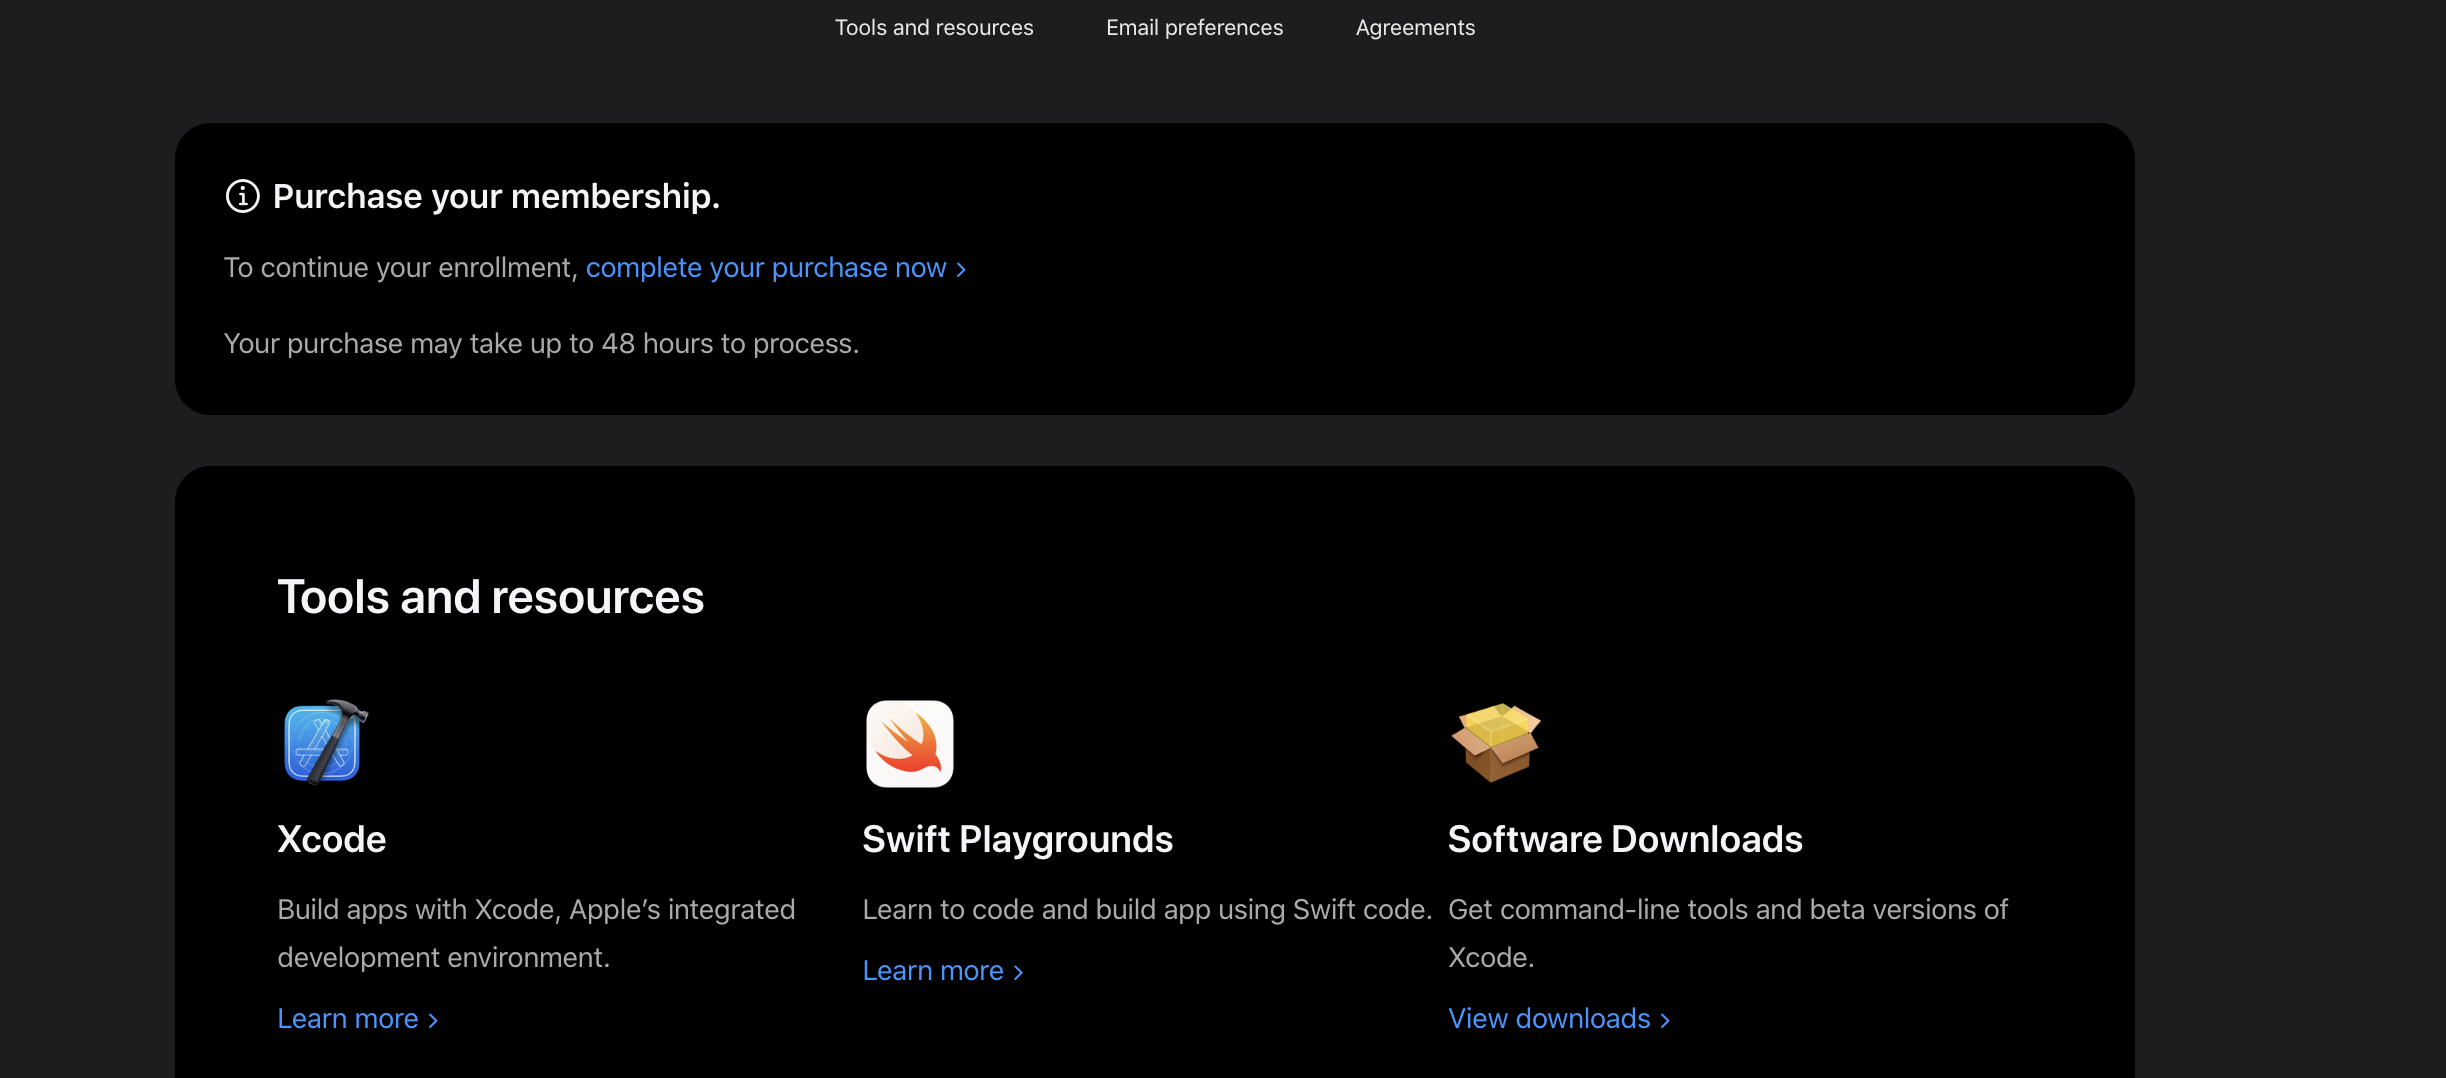Open Learn more under Swift Playgrounds
The image size is (2446, 1078).
click(933, 971)
